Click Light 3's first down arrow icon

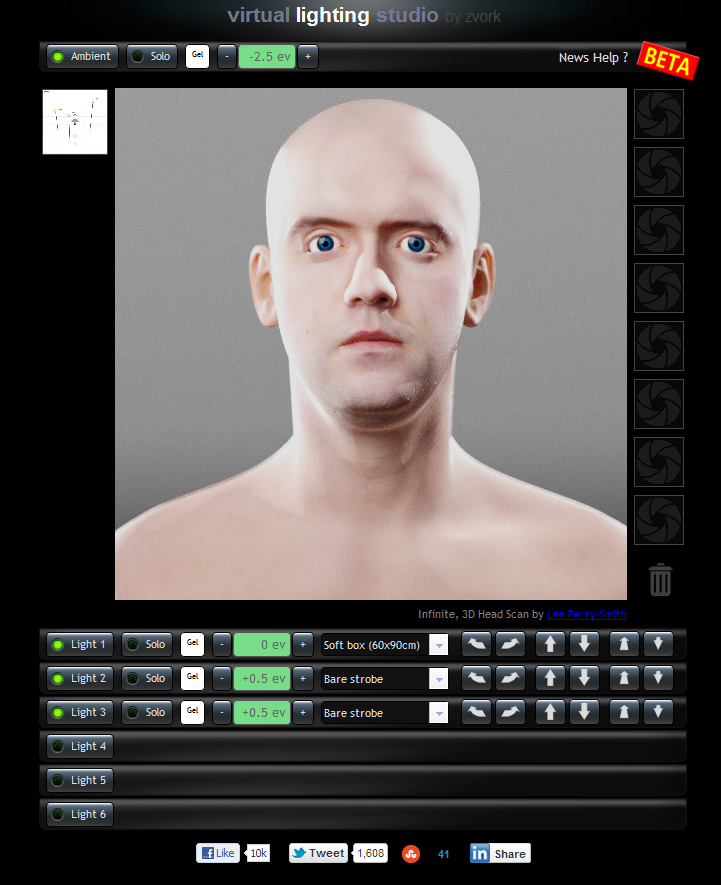584,713
